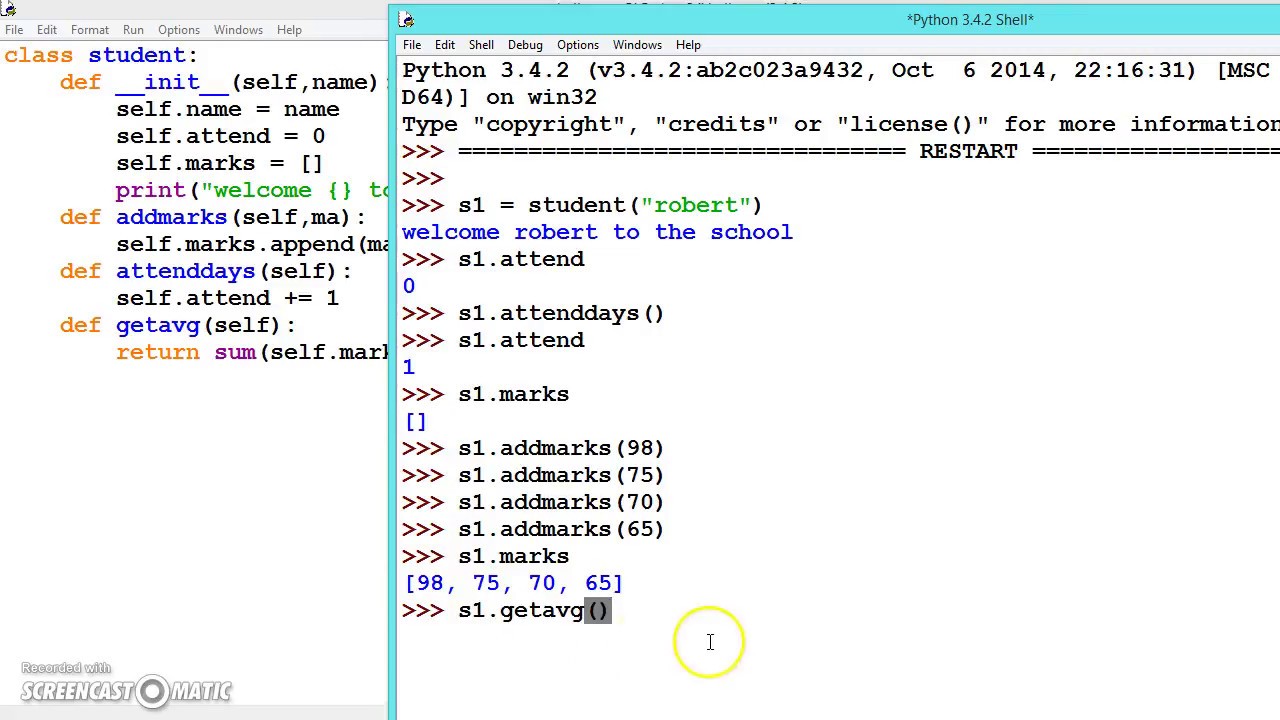Click 'def getavg(self):' in editor
This screenshot has height=720, width=1280.
pyautogui.click(x=178, y=325)
